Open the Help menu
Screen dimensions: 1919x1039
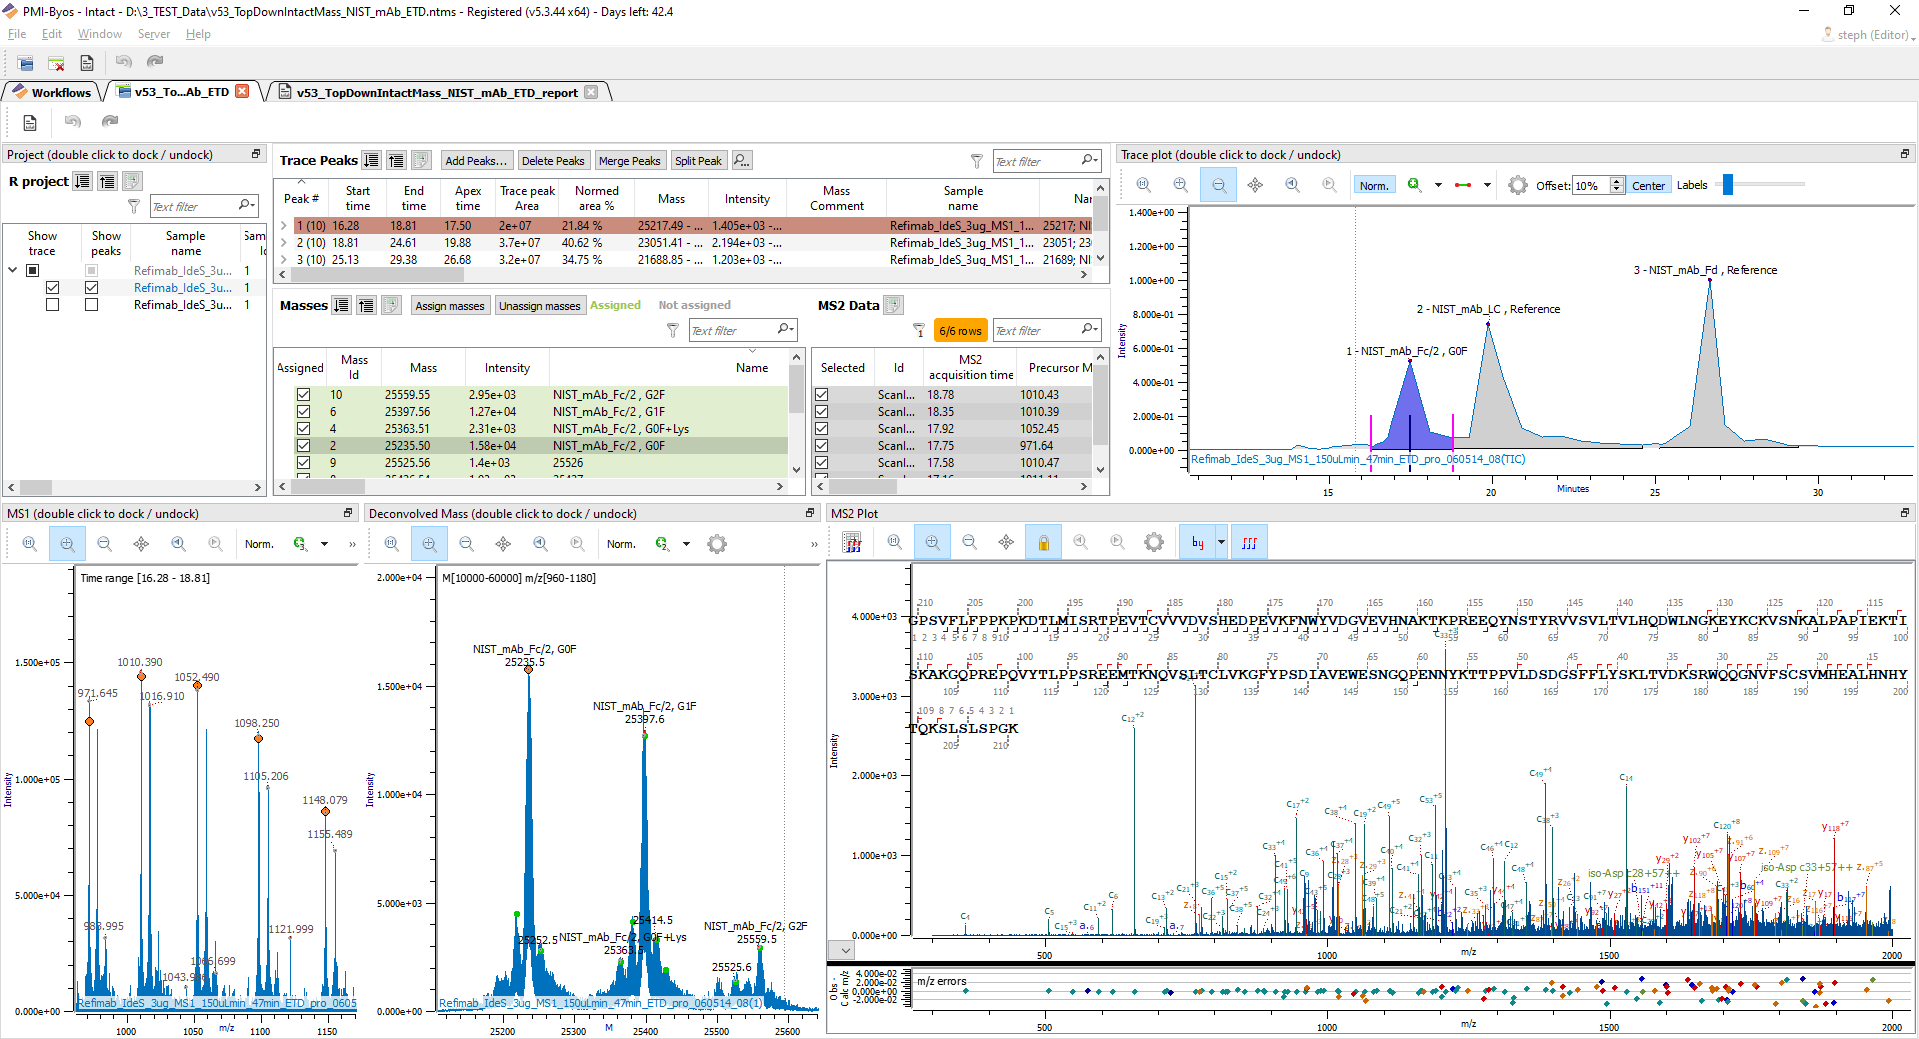tap(198, 34)
